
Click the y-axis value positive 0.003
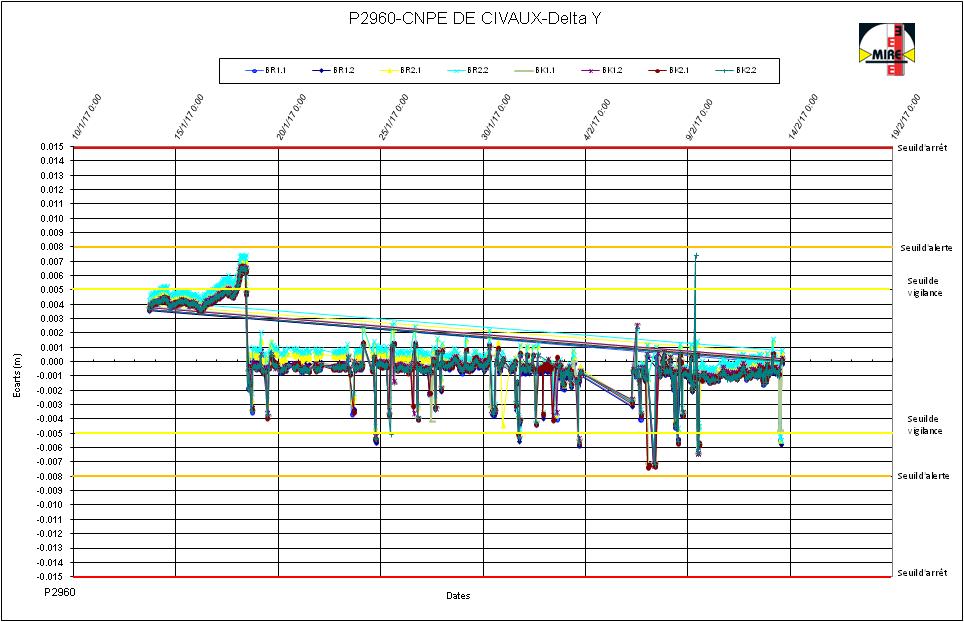(52, 319)
